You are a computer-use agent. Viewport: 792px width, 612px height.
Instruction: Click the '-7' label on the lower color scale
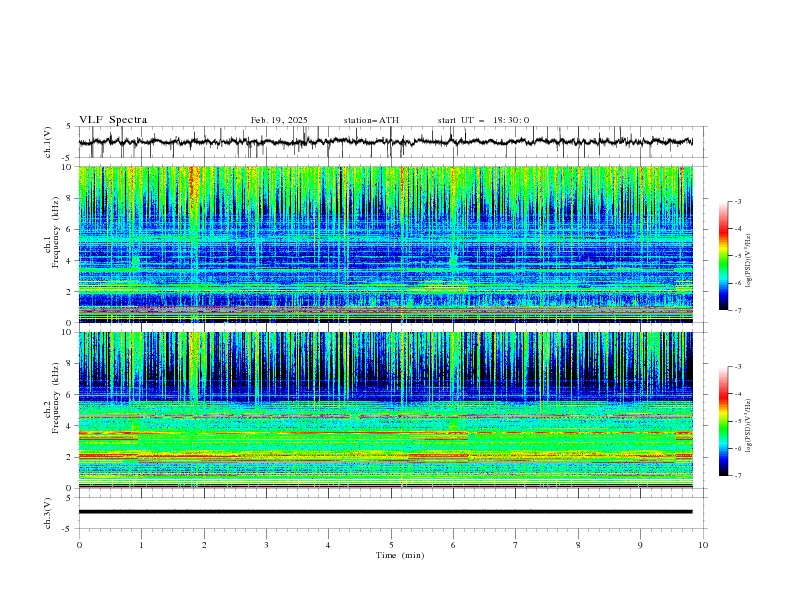[737, 476]
